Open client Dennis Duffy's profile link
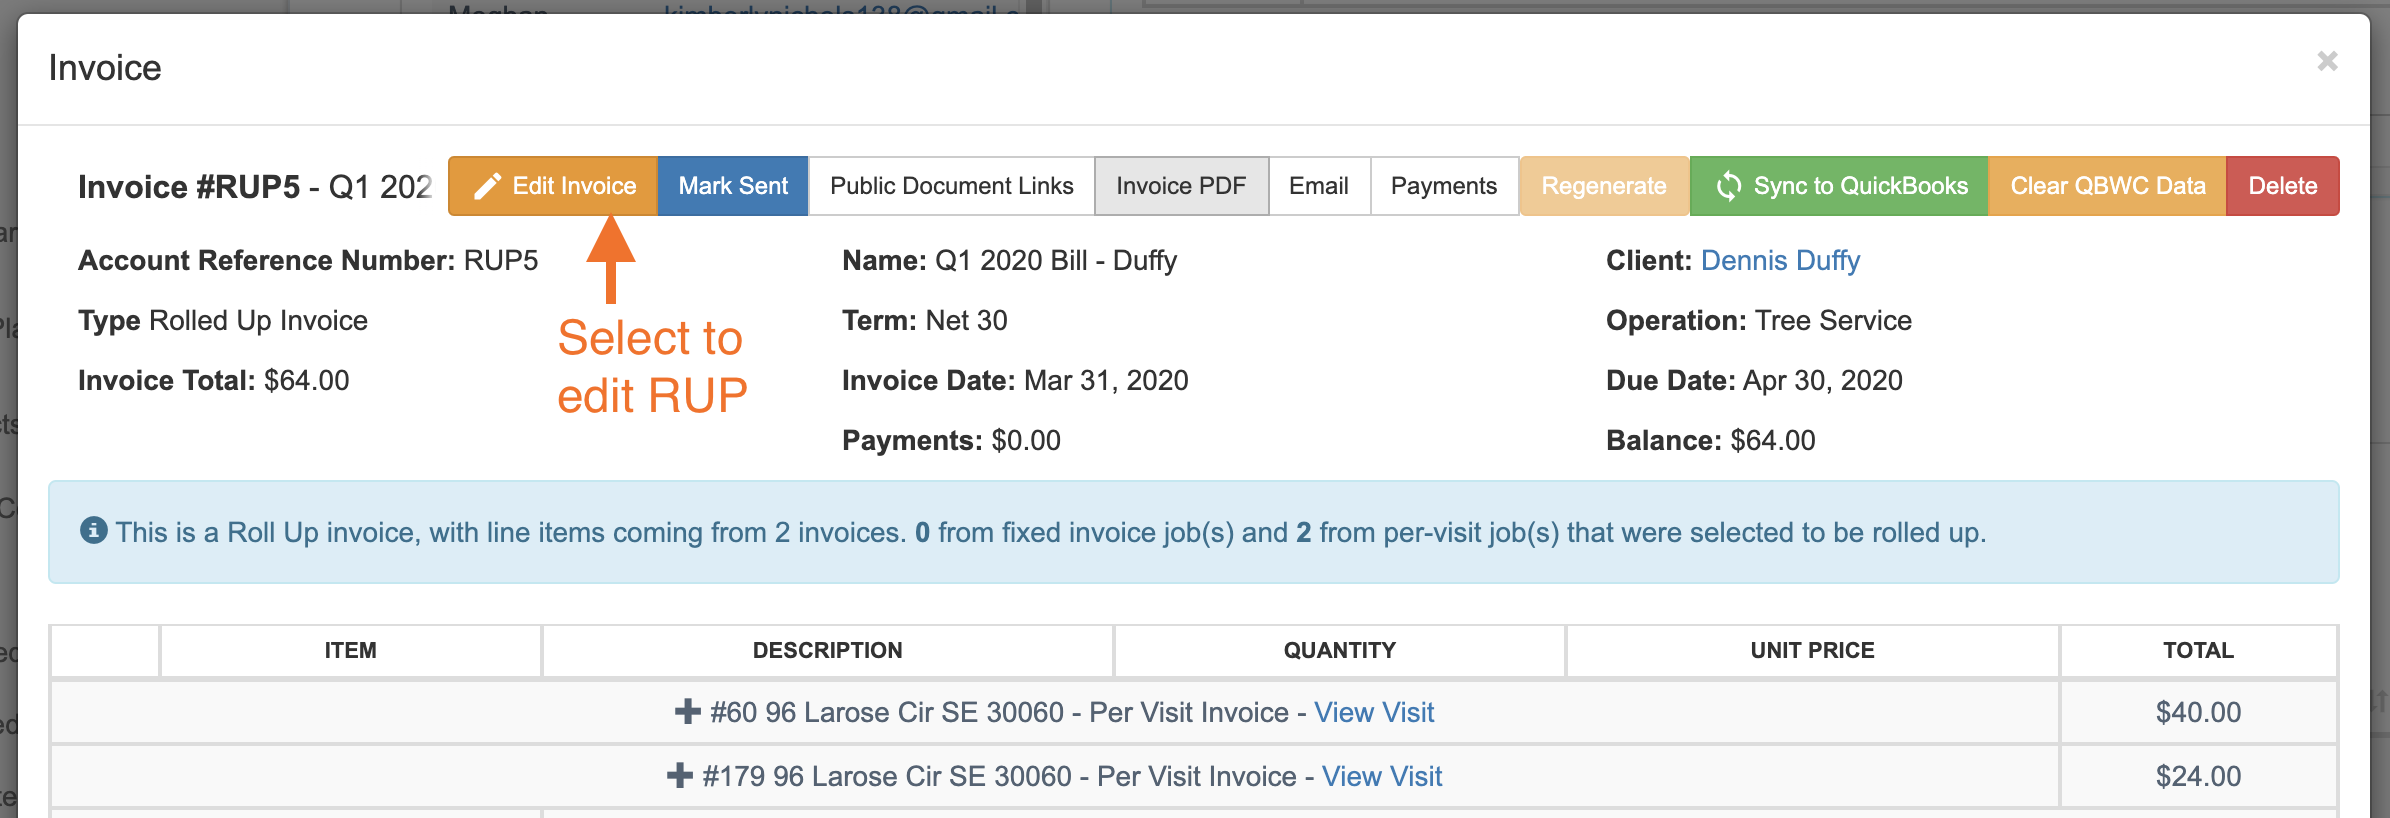The width and height of the screenshot is (2390, 818). [1780, 261]
